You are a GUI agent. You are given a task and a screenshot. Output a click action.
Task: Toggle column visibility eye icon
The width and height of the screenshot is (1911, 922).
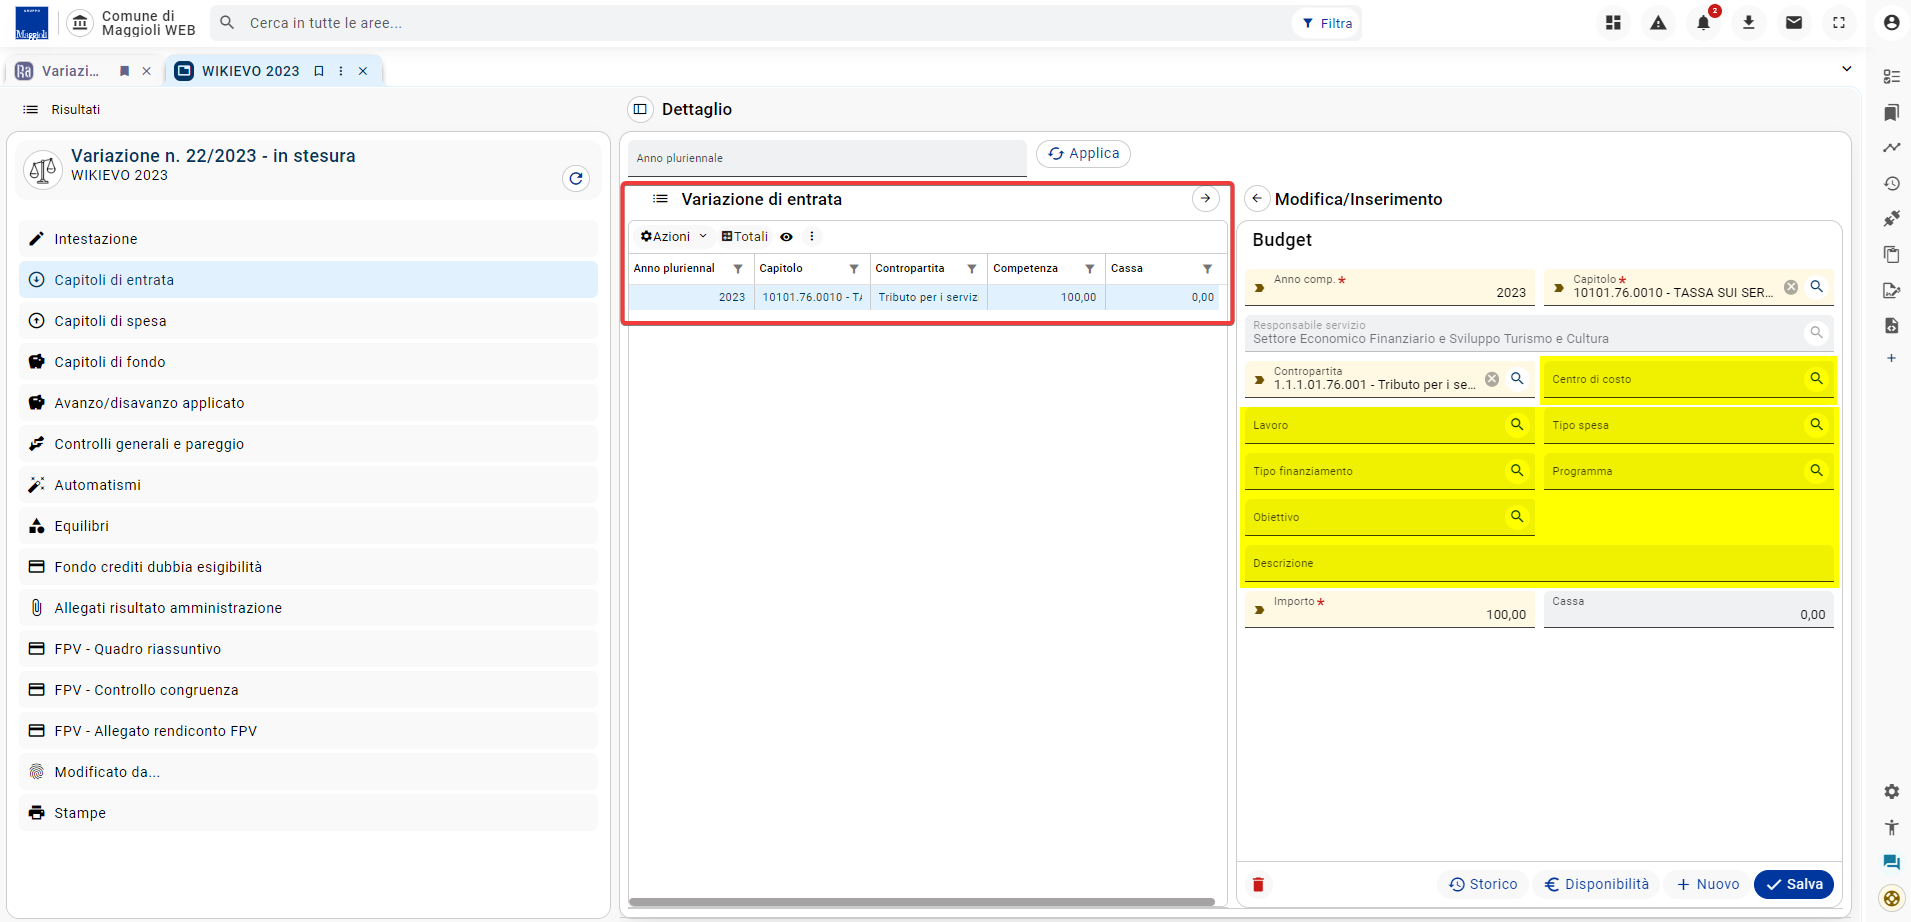pos(786,237)
